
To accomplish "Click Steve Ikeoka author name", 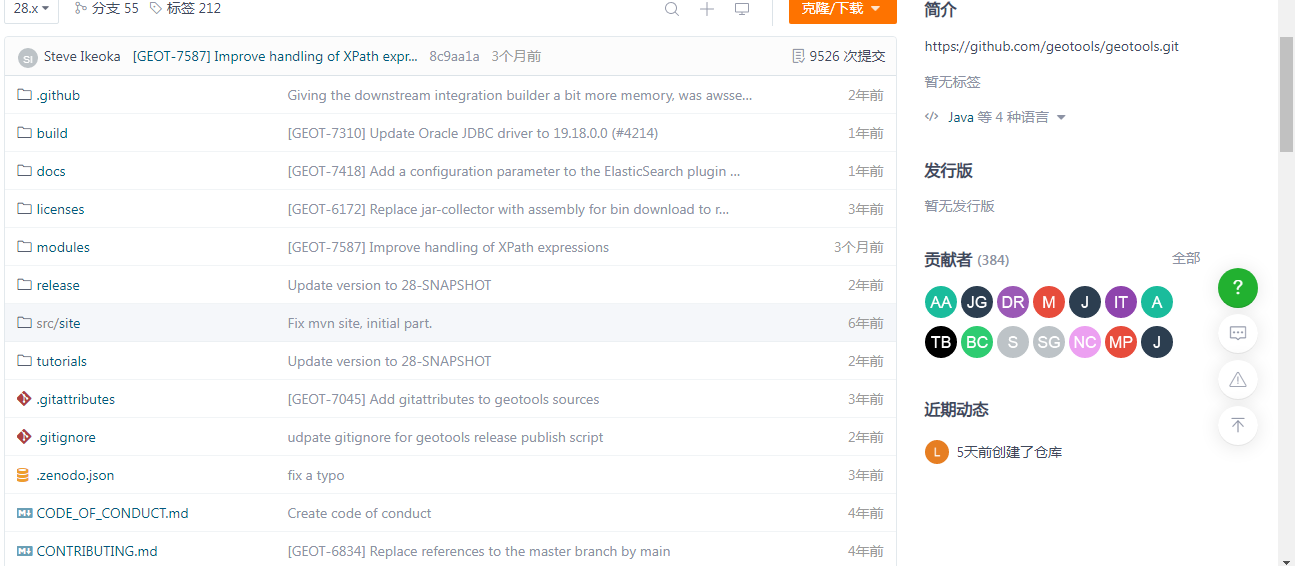I will point(82,56).
